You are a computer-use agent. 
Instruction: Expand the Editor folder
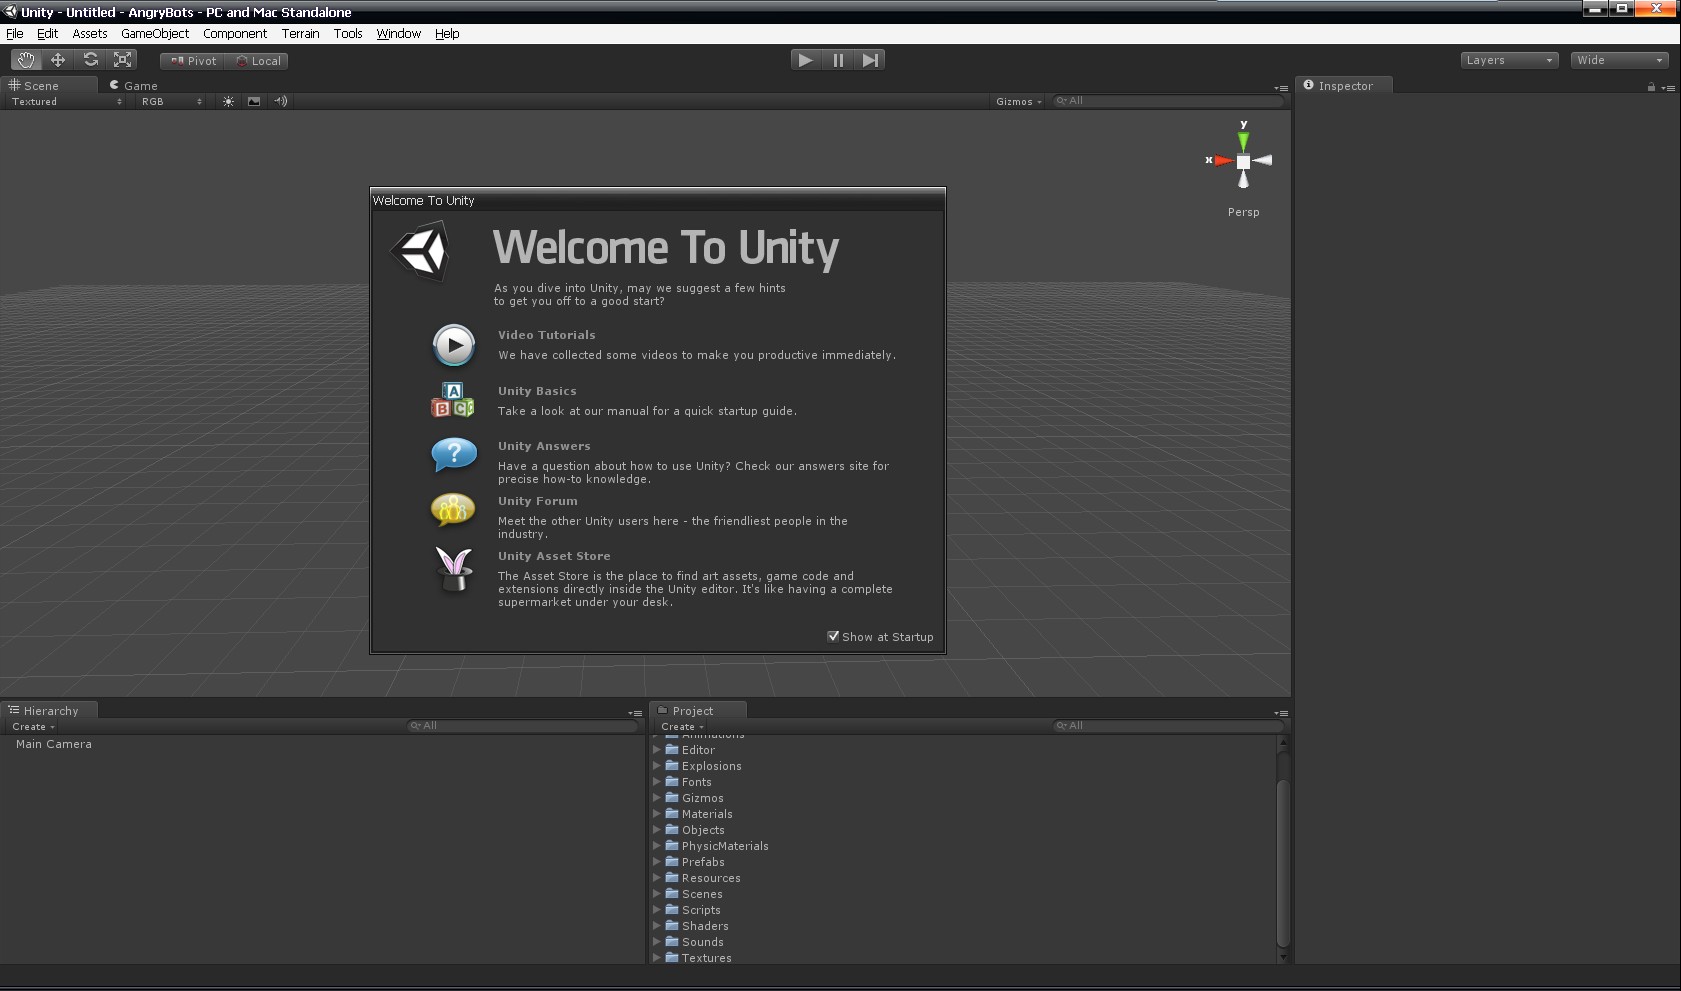657,749
